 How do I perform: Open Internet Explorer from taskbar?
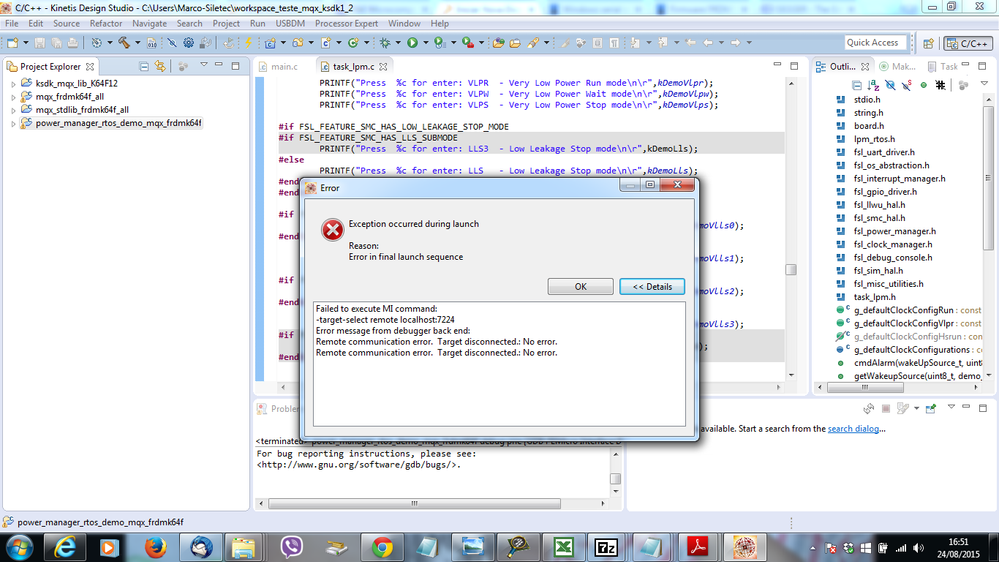pos(65,547)
